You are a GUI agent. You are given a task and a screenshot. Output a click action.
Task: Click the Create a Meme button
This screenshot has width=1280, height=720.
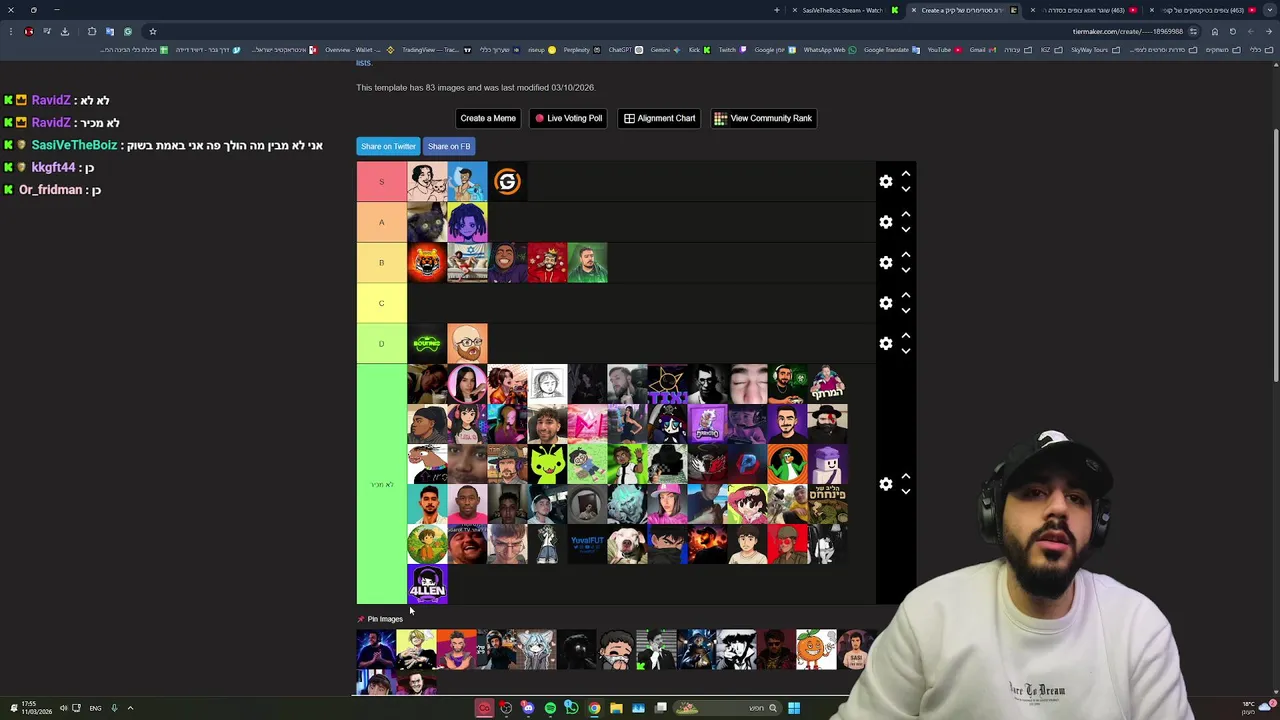[488, 118]
